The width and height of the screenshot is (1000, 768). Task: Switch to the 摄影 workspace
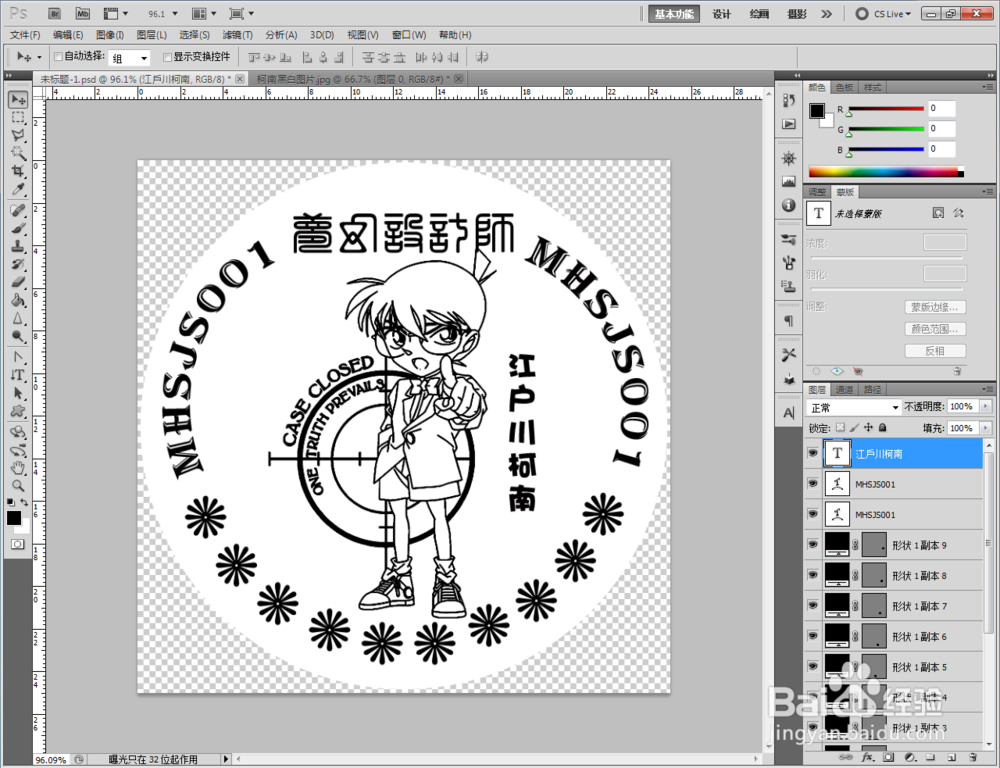pyautogui.click(x=797, y=14)
